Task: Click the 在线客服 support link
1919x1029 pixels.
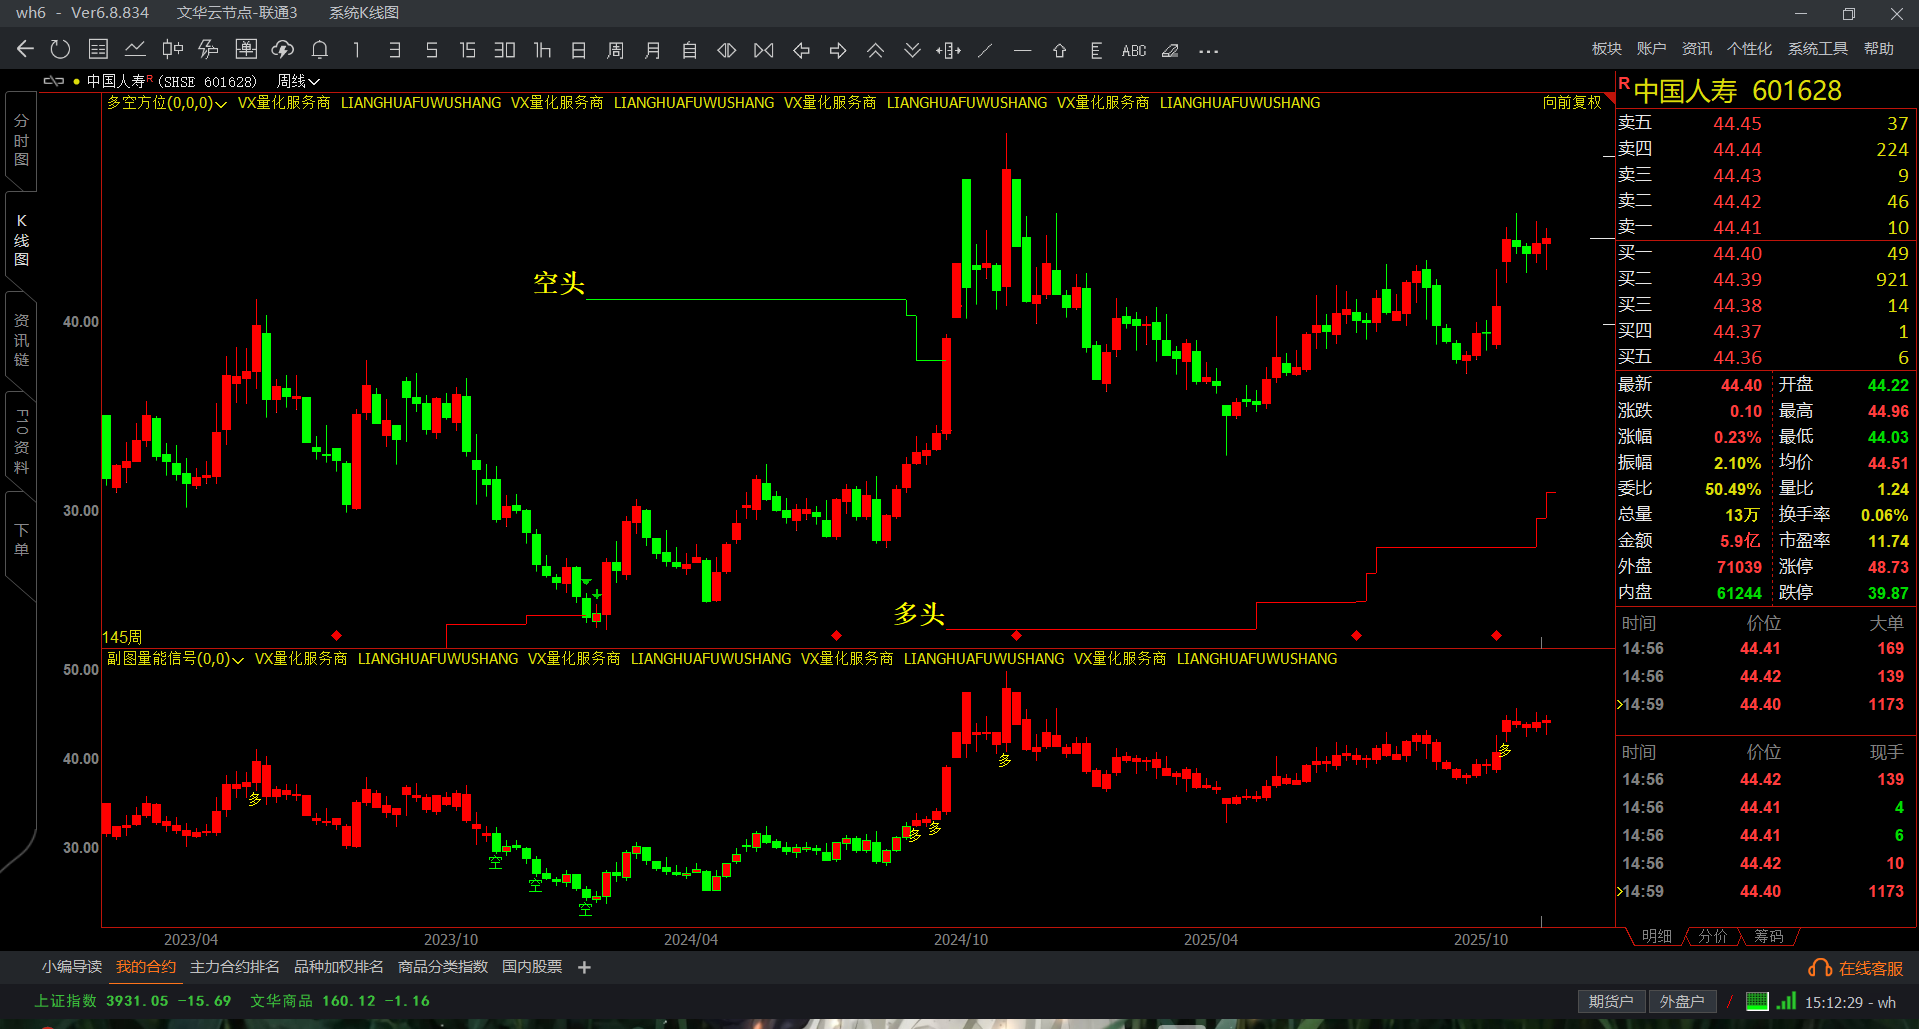Action: (1857, 968)
